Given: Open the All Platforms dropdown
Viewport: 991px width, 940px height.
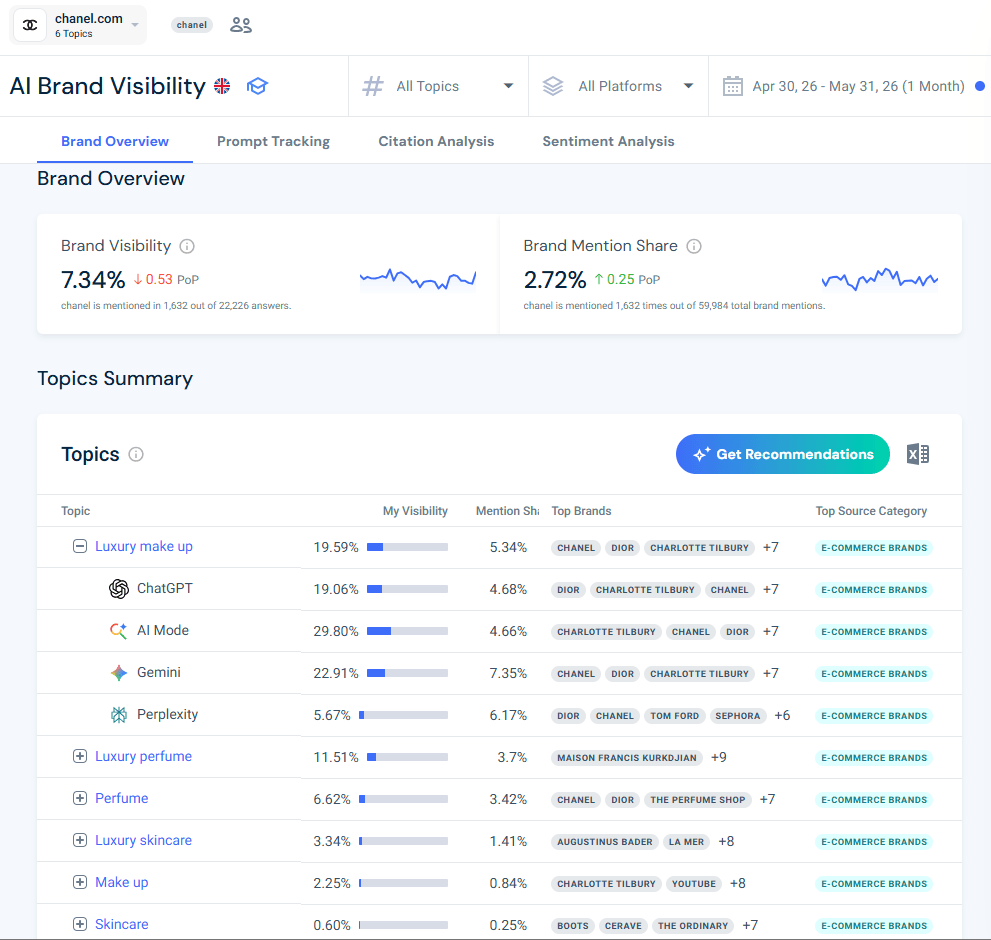Looking at the screenshot, I should tap(618, 86).
